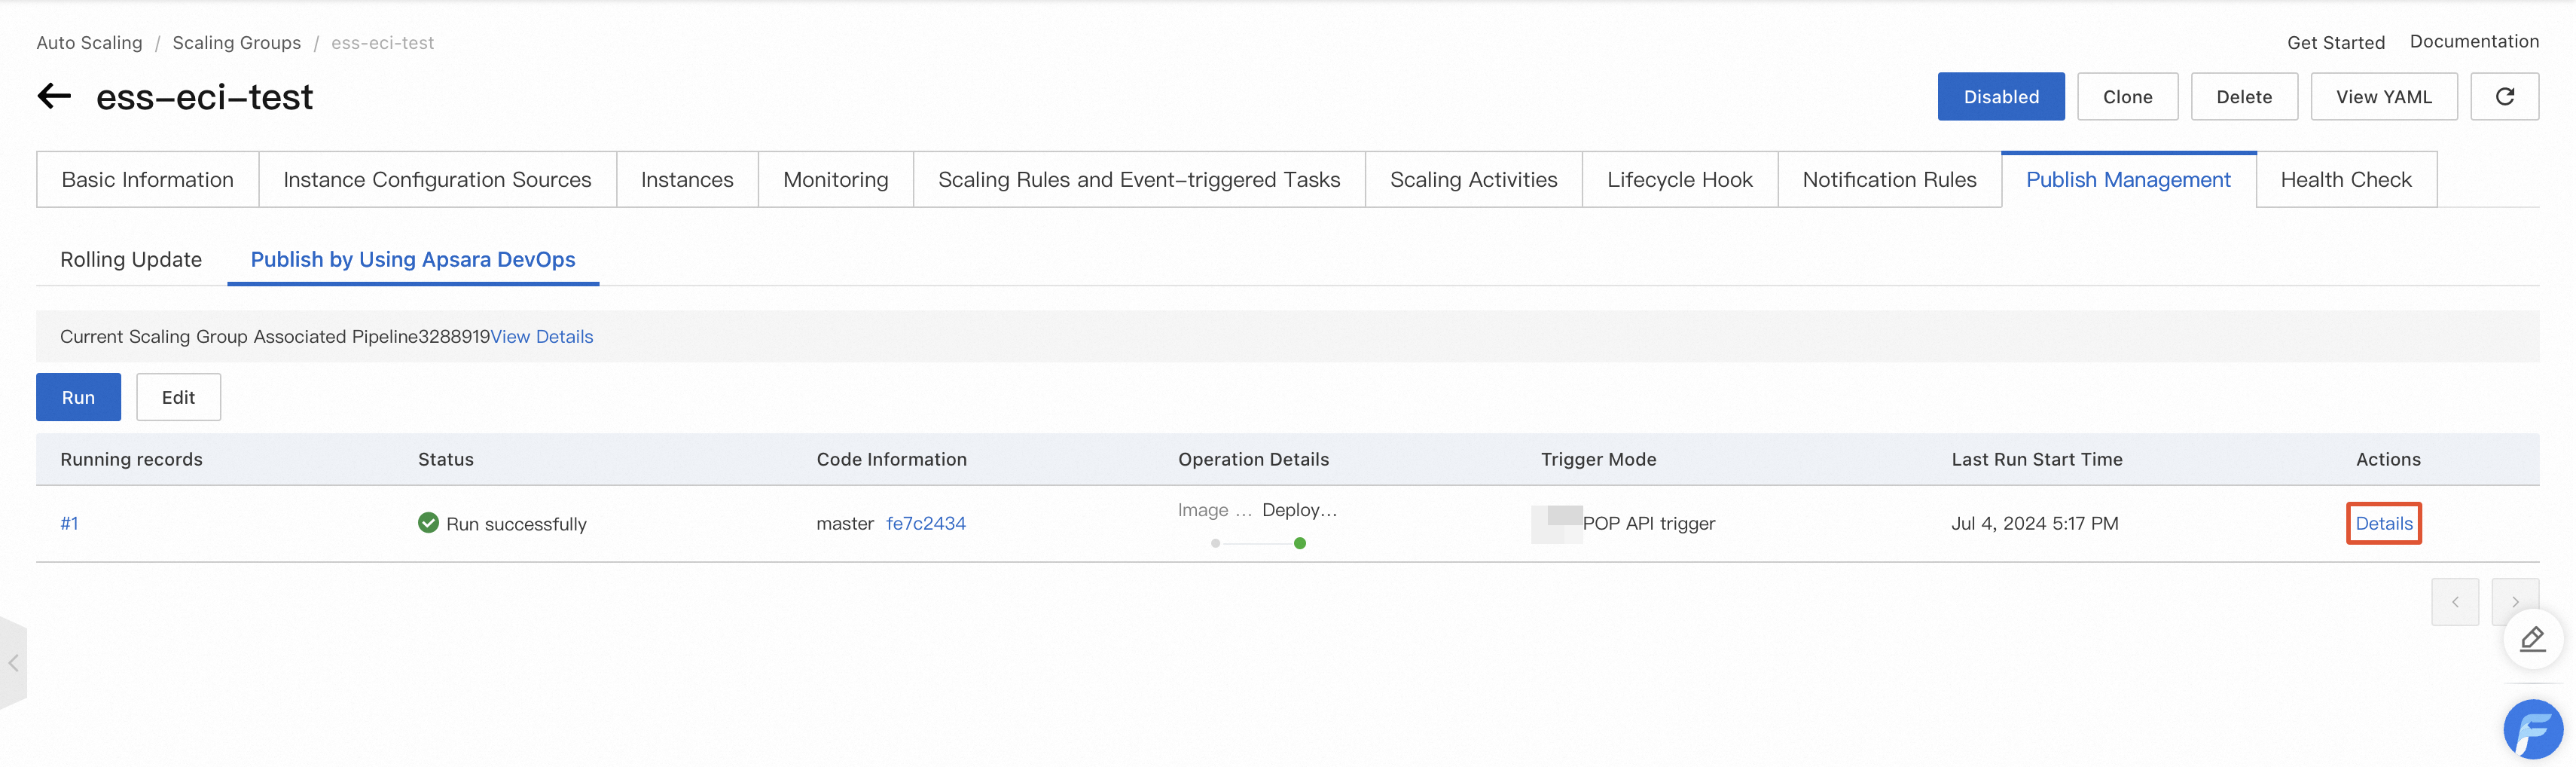Click the View YAML button
The width and height of the screenshot is (2576, 767).
point(2383,97)
